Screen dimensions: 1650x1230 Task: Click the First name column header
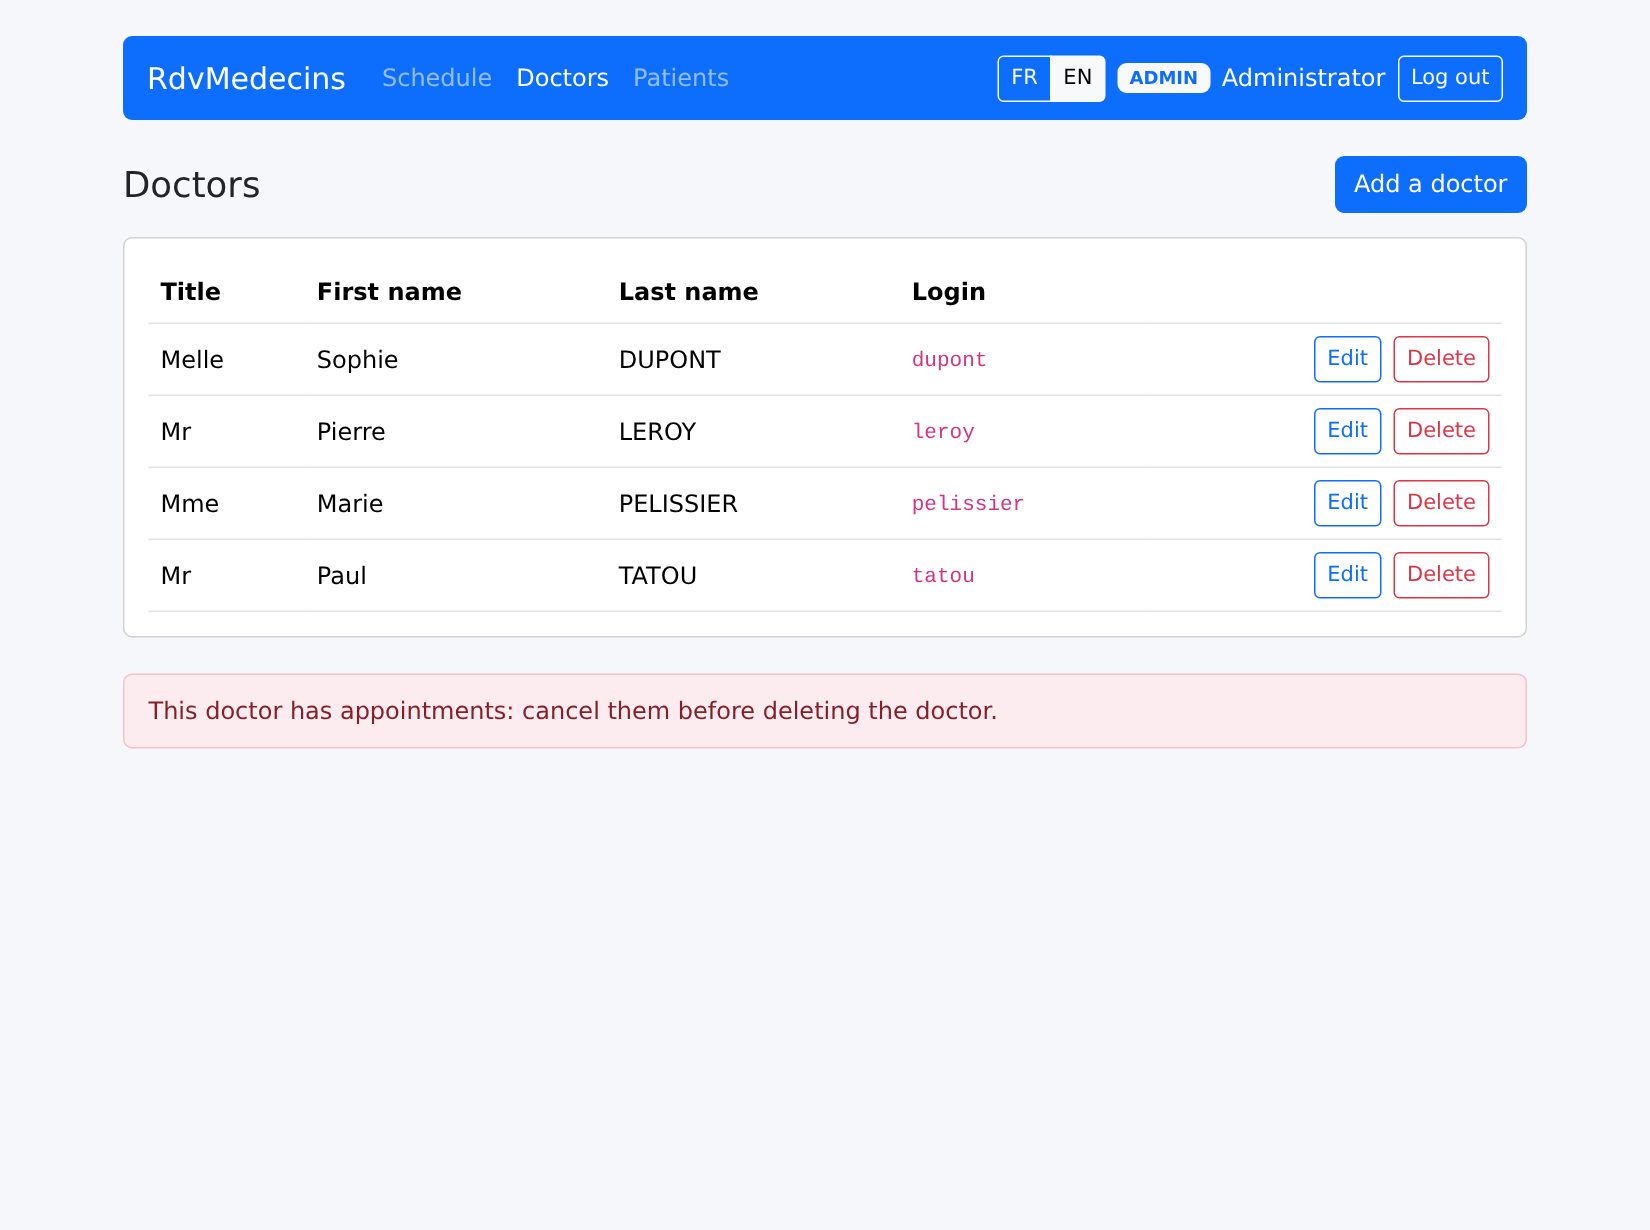(x=389, y=292)
